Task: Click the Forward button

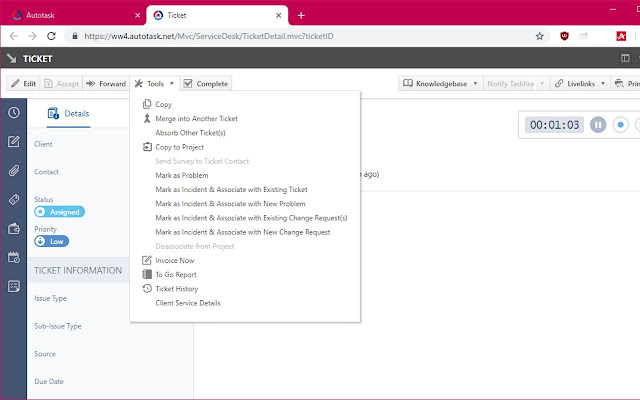Action: [106, 84]
